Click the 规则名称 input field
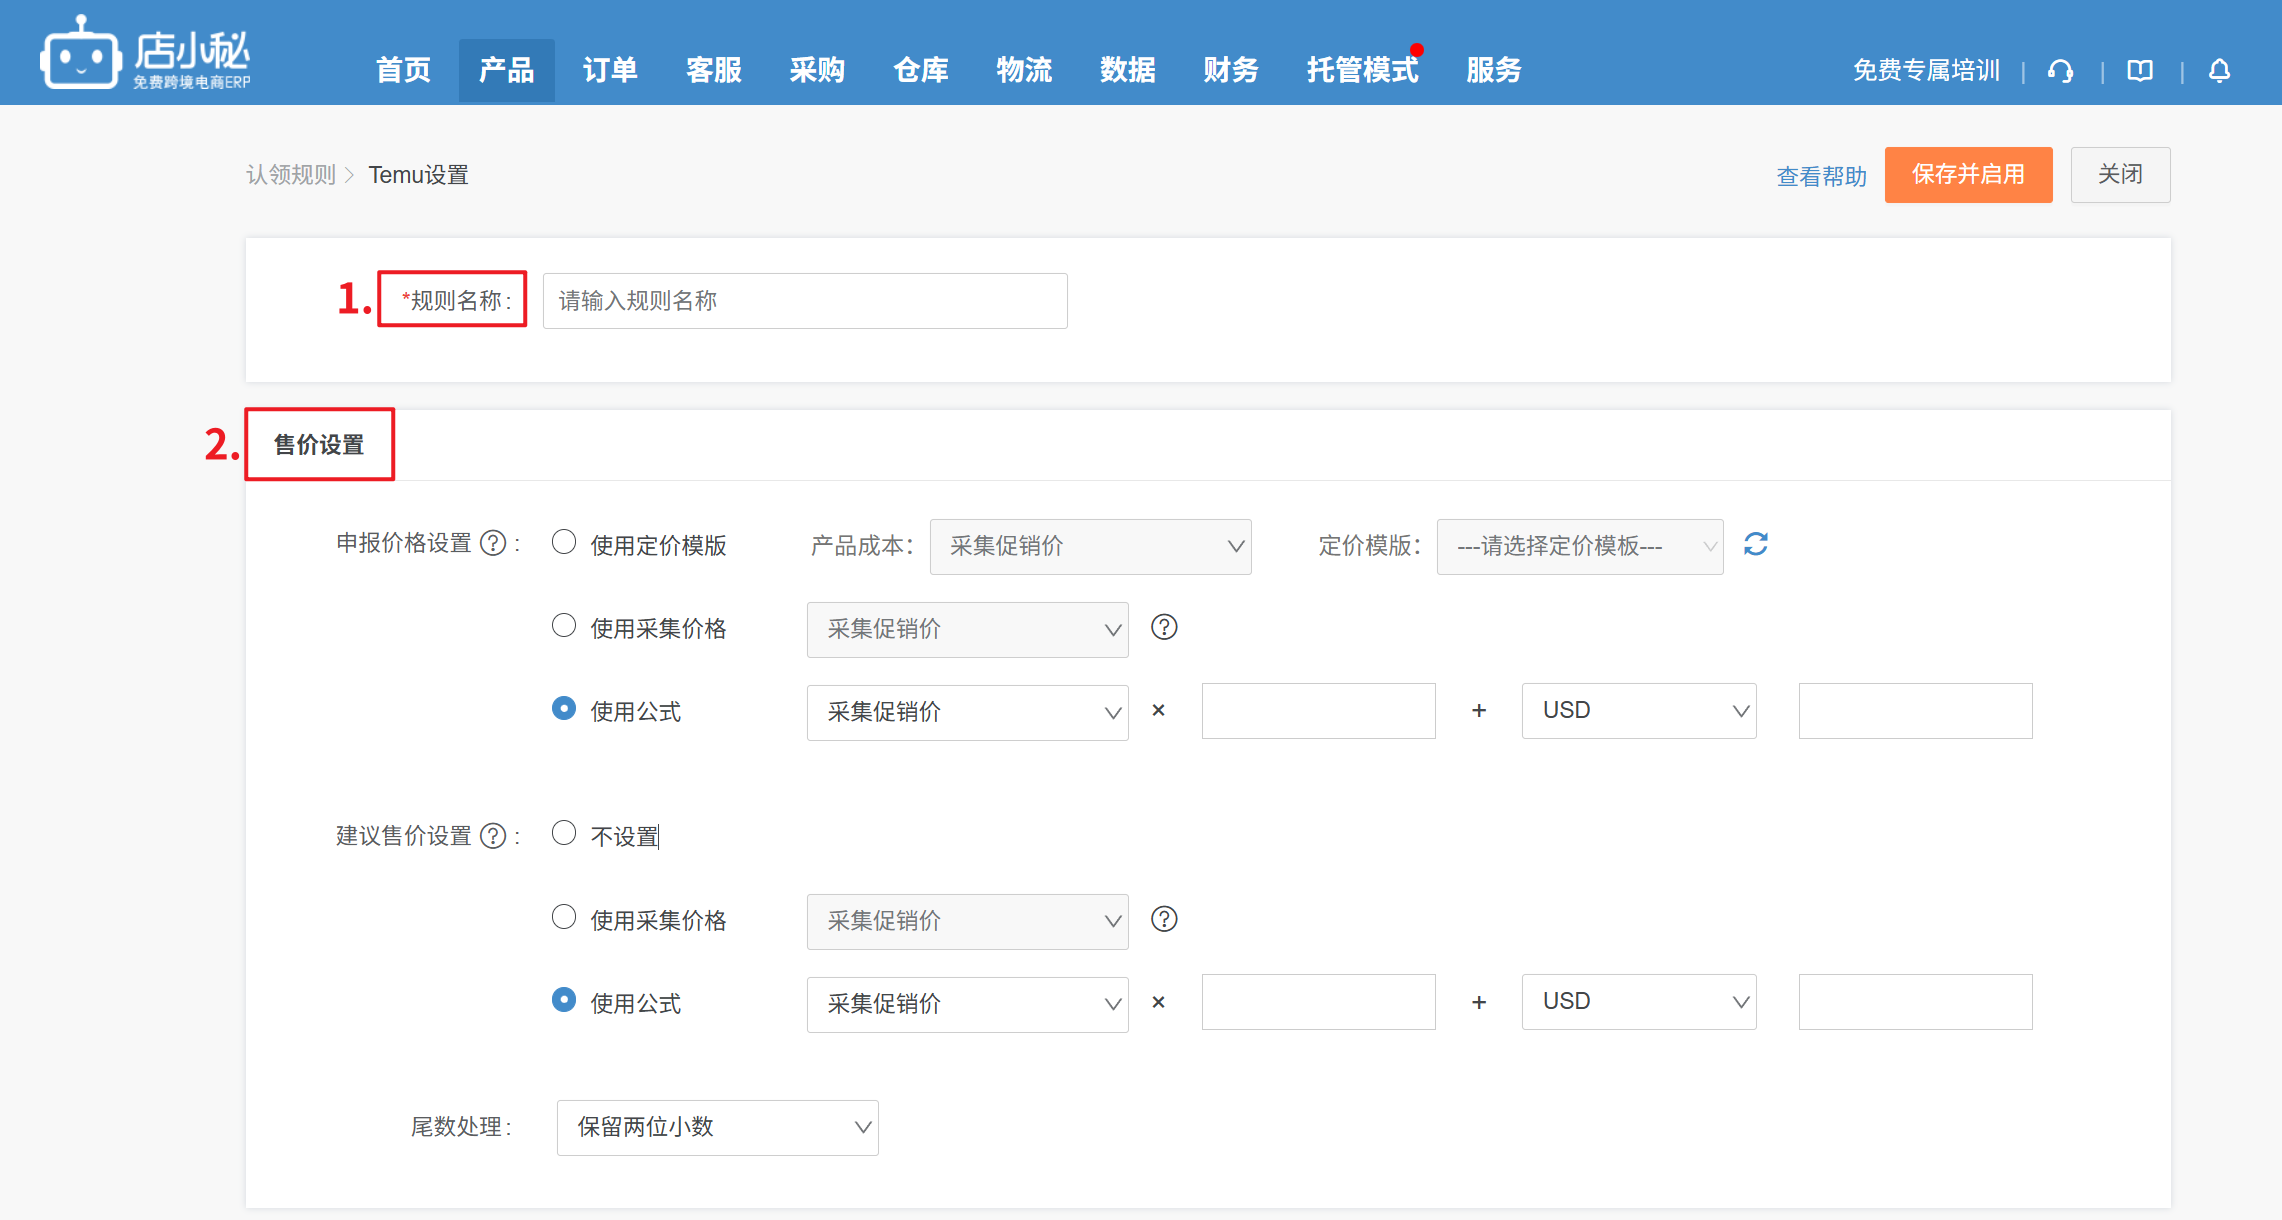Image resolution: width=2282 pixels, height=1220 pixels. (x=804, y=301)
